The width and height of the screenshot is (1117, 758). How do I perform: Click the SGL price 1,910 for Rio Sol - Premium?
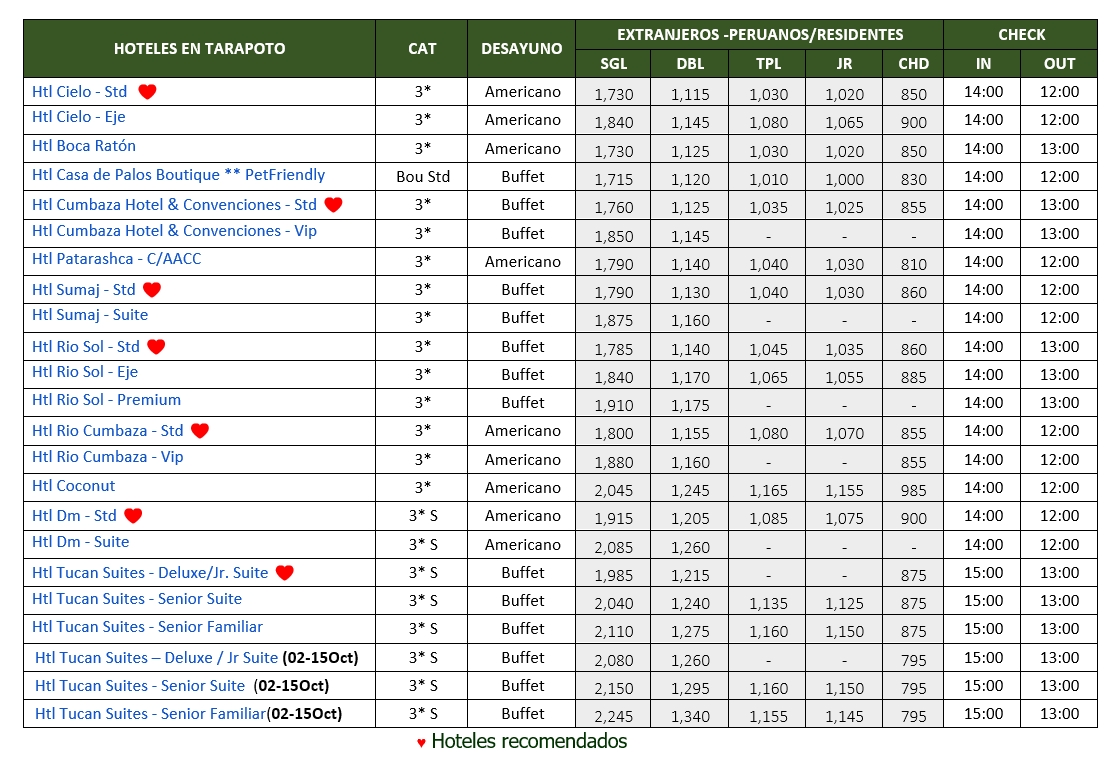point(614,405)
